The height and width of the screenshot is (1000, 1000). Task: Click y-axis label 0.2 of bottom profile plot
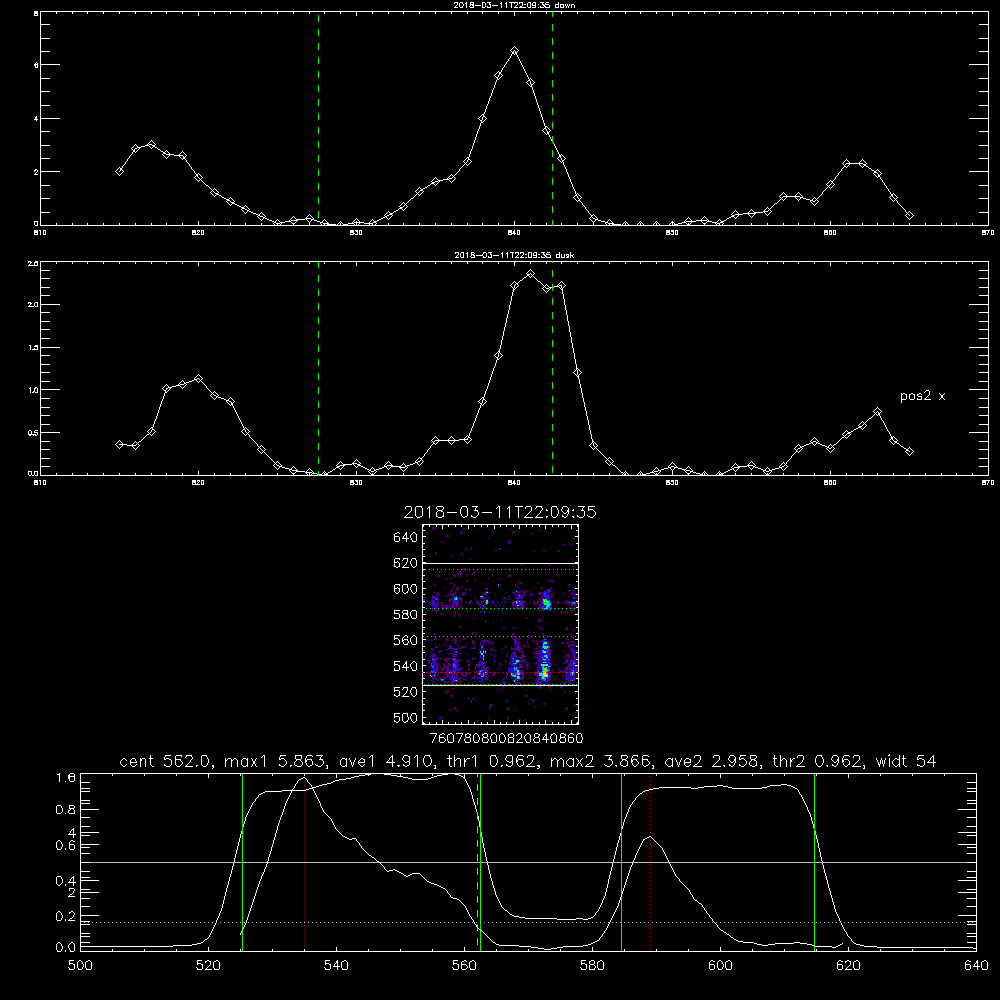click(x=66, y=916)
